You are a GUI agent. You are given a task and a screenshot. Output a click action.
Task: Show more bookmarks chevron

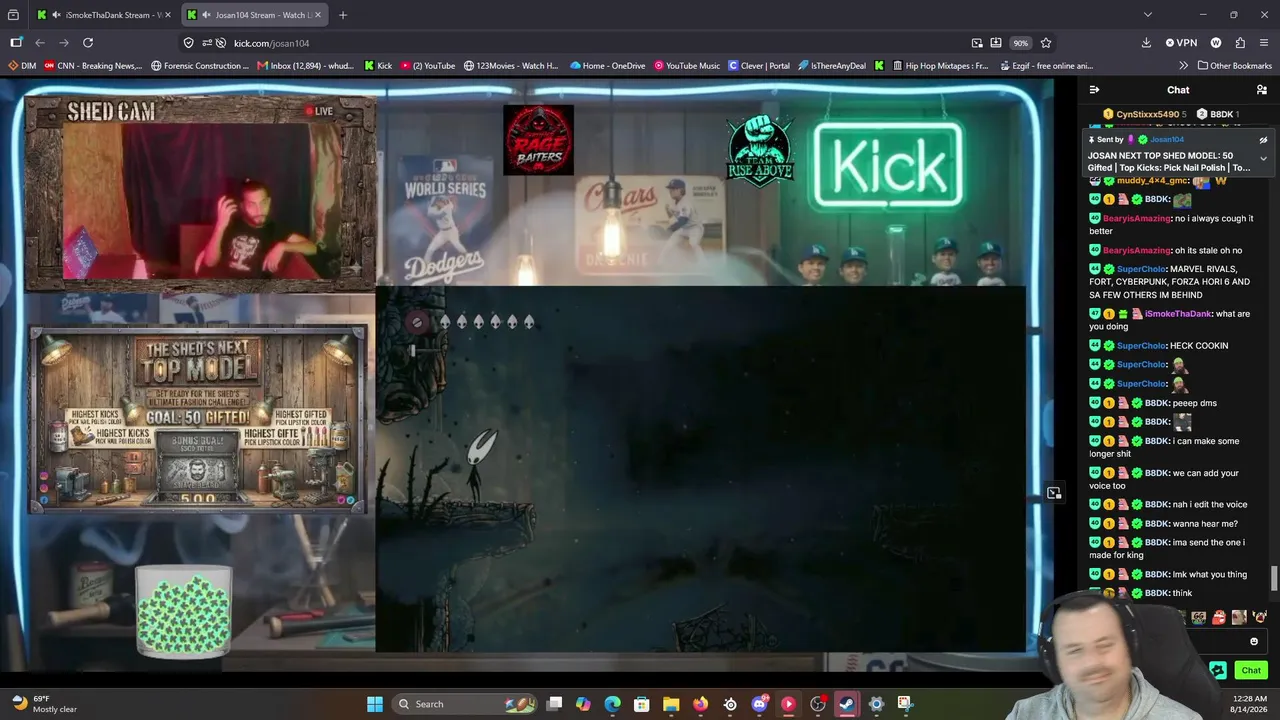[x=1183, y=66]
